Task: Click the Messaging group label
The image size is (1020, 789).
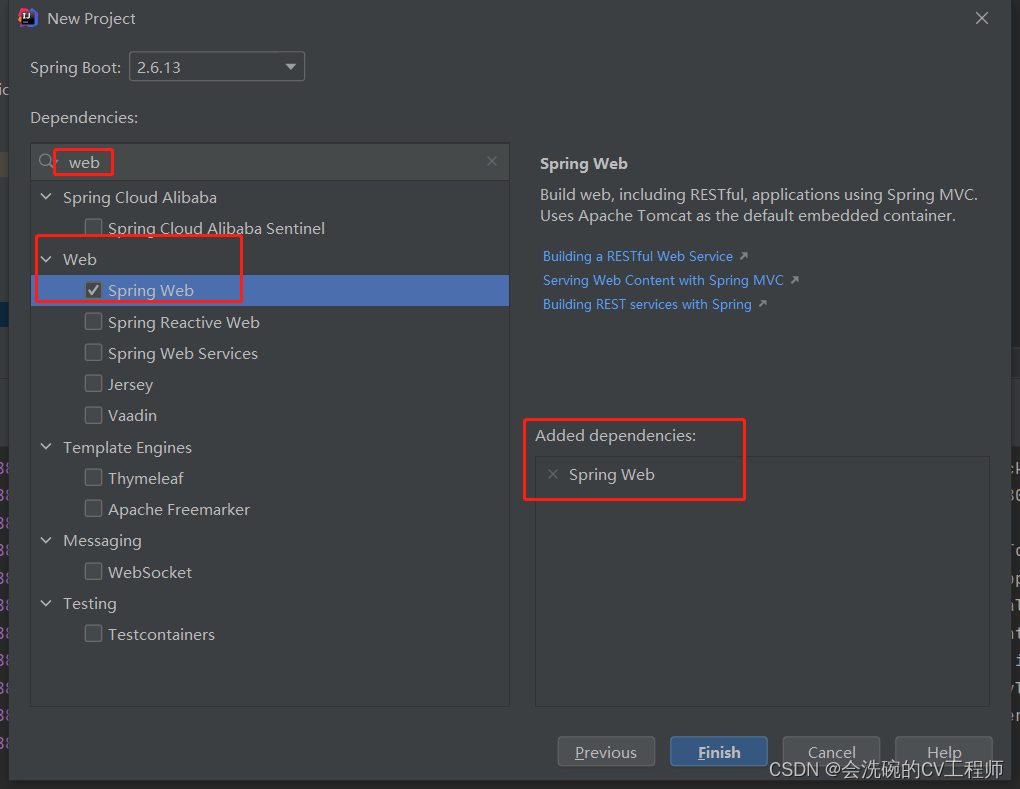Action: tap(102, 541)
